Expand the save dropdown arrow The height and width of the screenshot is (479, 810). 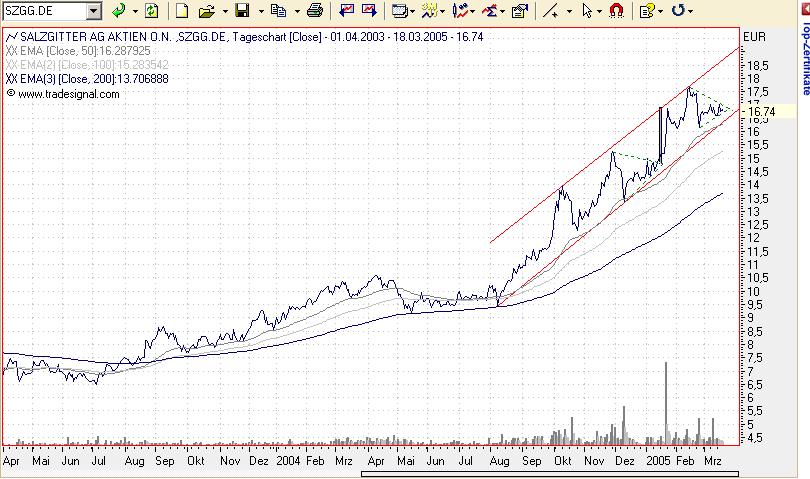coord(261,11)
